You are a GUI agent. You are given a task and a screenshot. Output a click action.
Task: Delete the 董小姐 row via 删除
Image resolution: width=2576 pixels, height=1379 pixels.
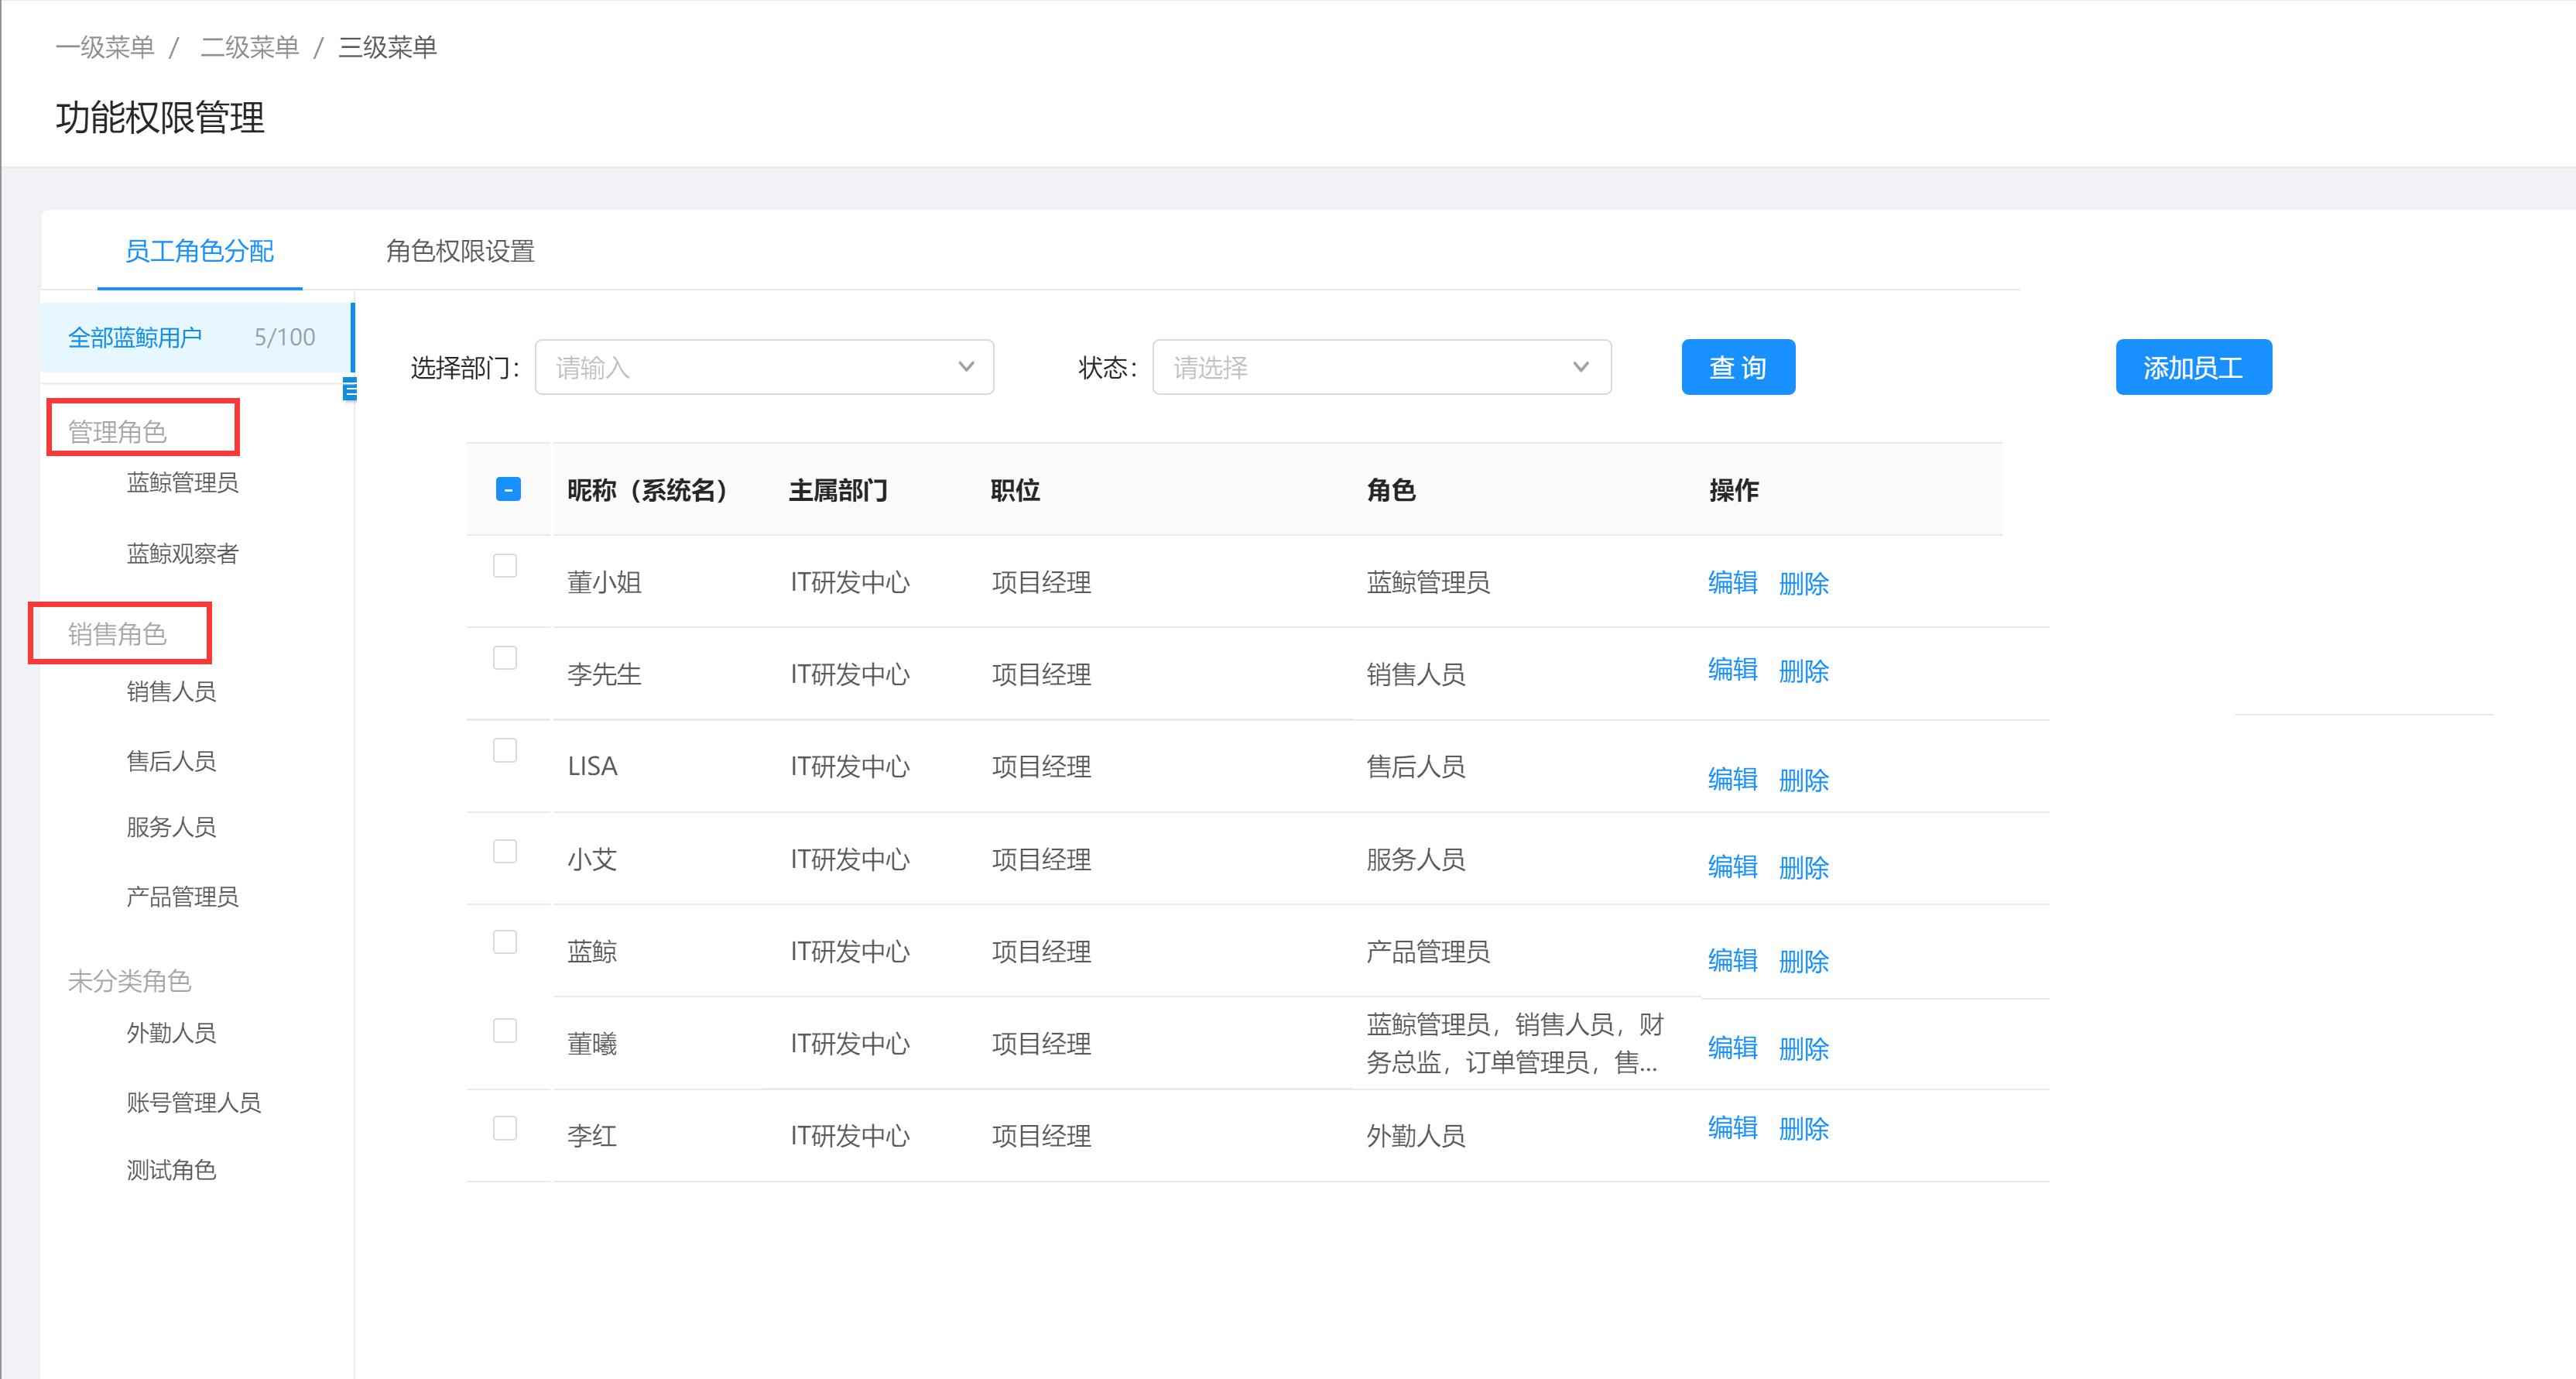click(1804, 584)
